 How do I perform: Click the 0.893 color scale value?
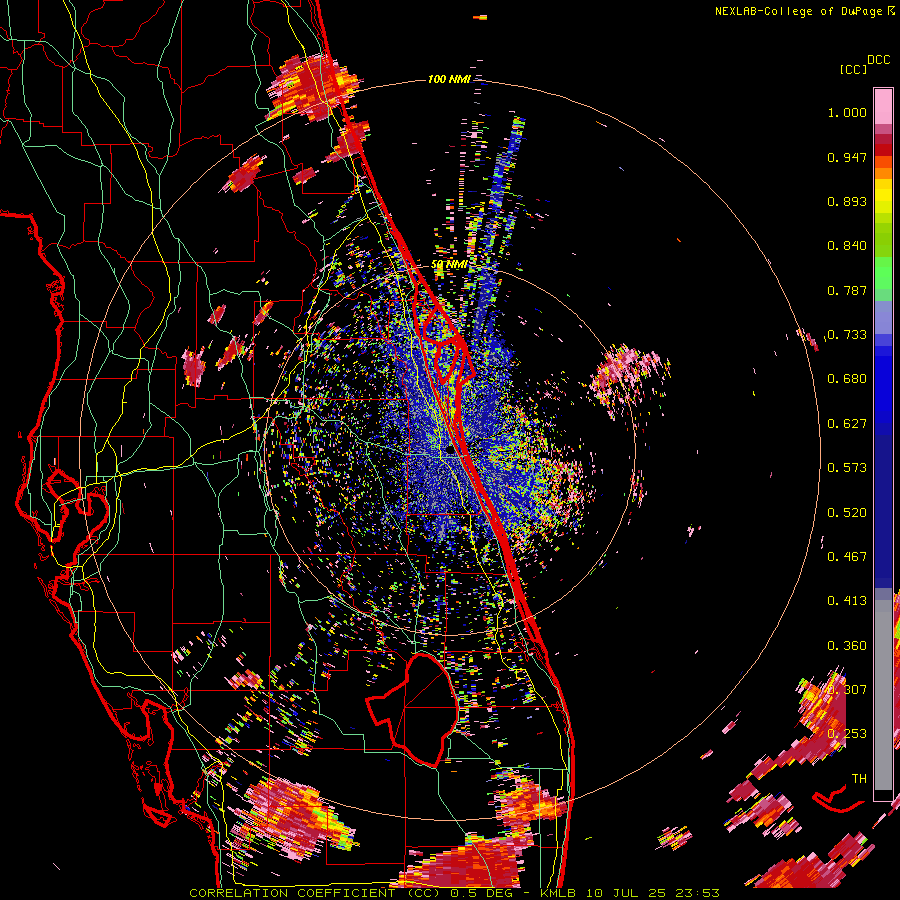pyautogui.click(x=847, y=201)
